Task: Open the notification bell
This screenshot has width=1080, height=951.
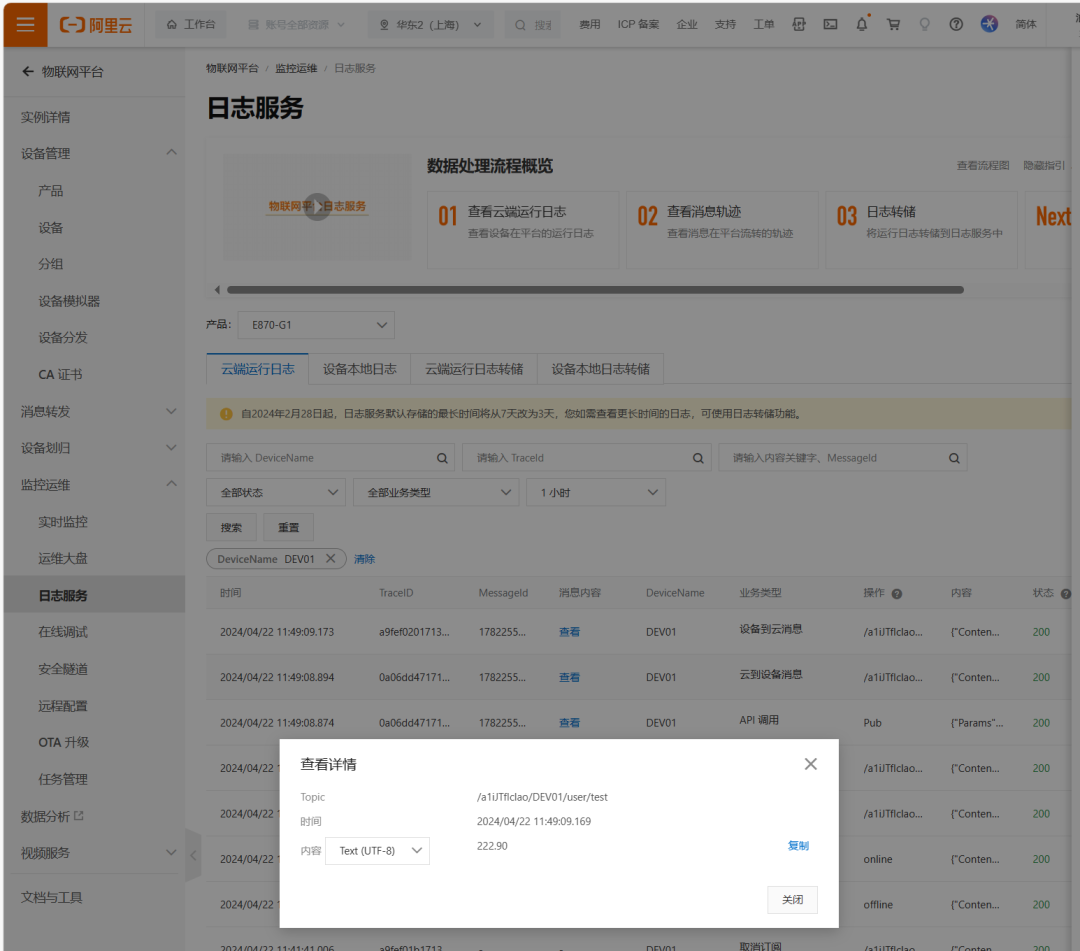Action: pos(861,24)
